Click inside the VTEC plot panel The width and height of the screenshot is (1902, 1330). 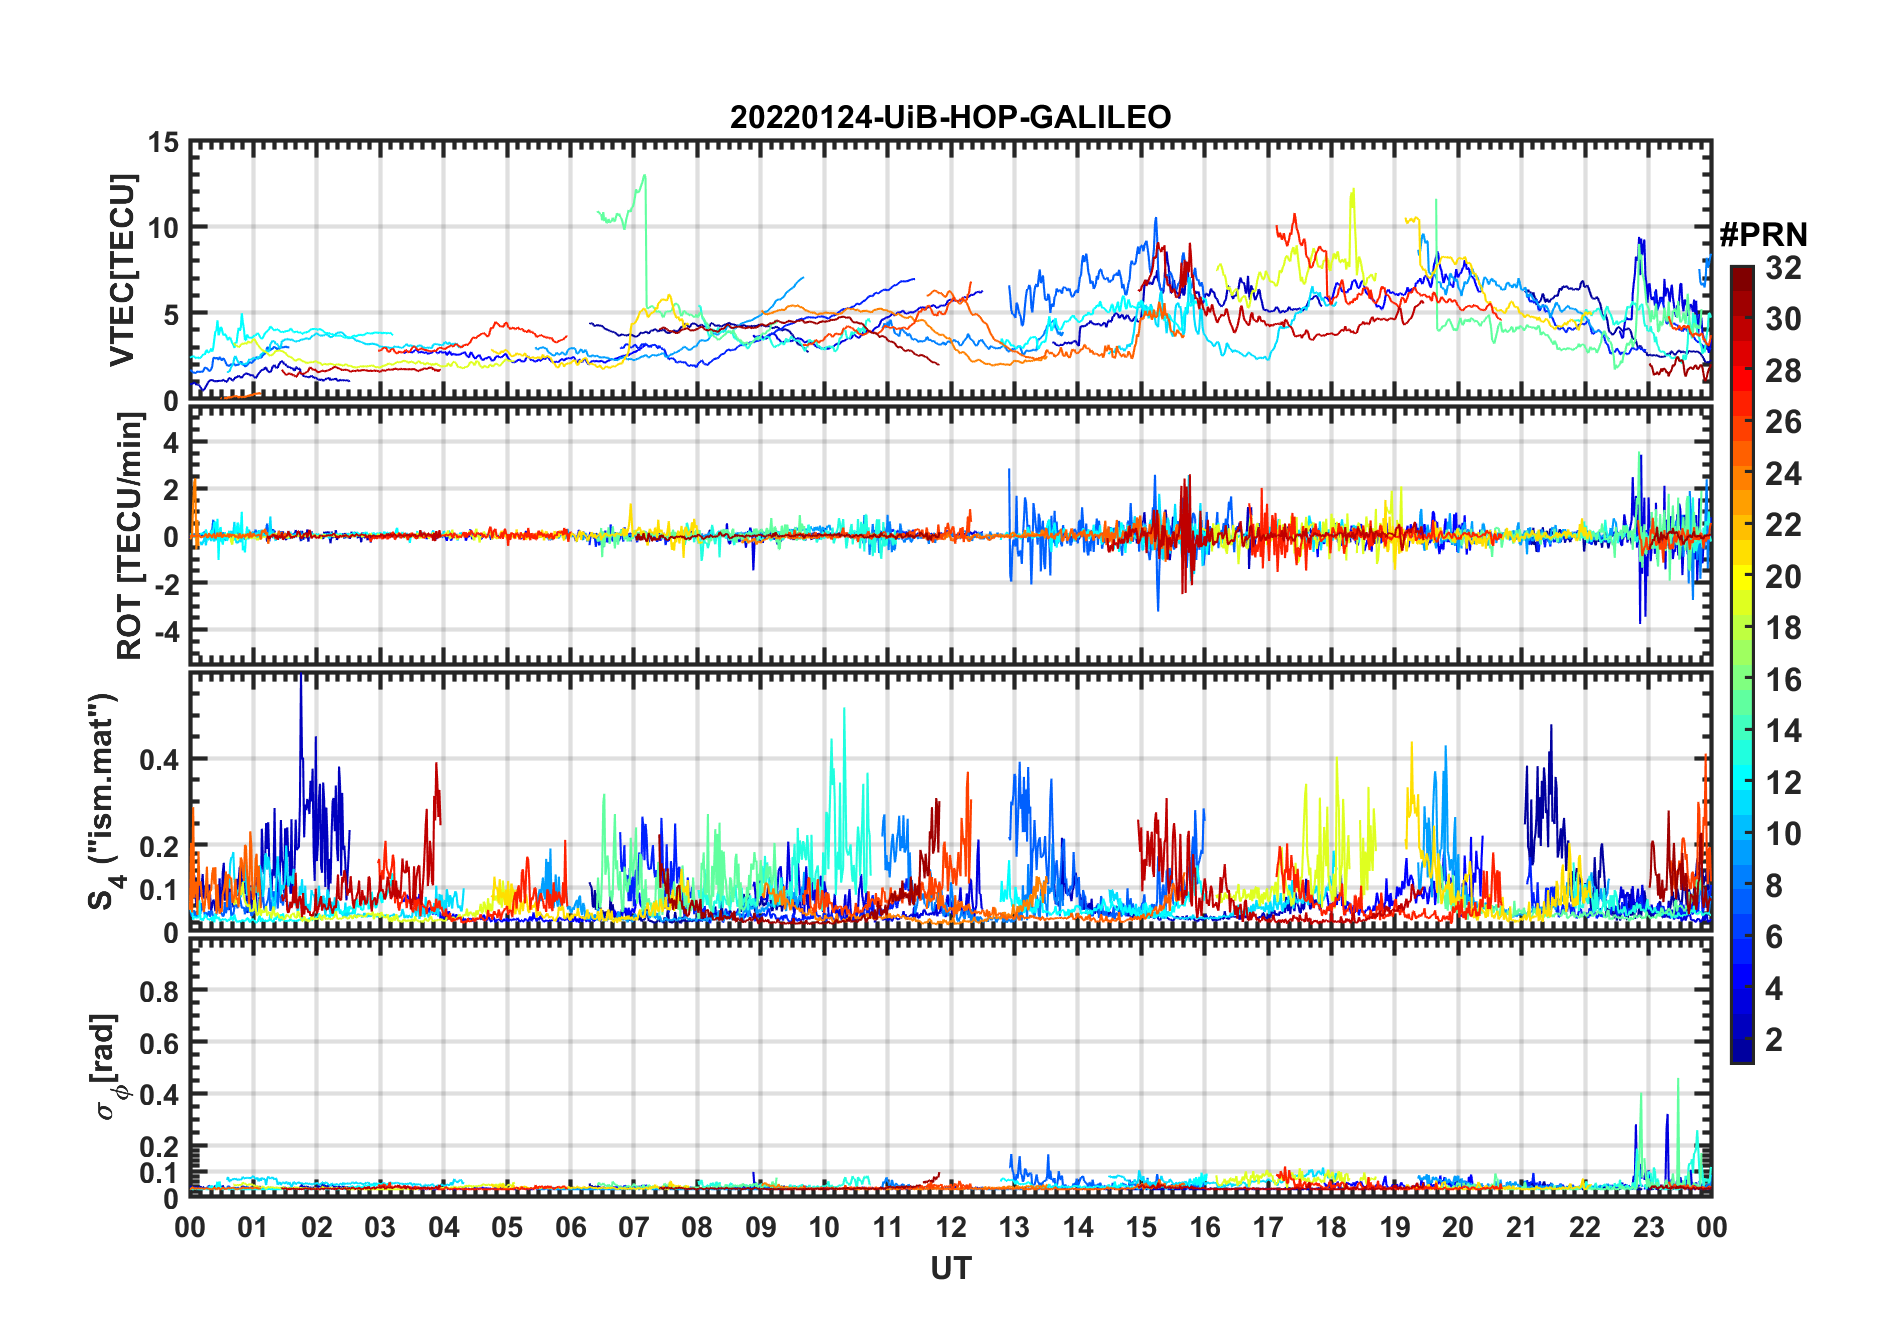pyautogui.click(x=950, y=271)
